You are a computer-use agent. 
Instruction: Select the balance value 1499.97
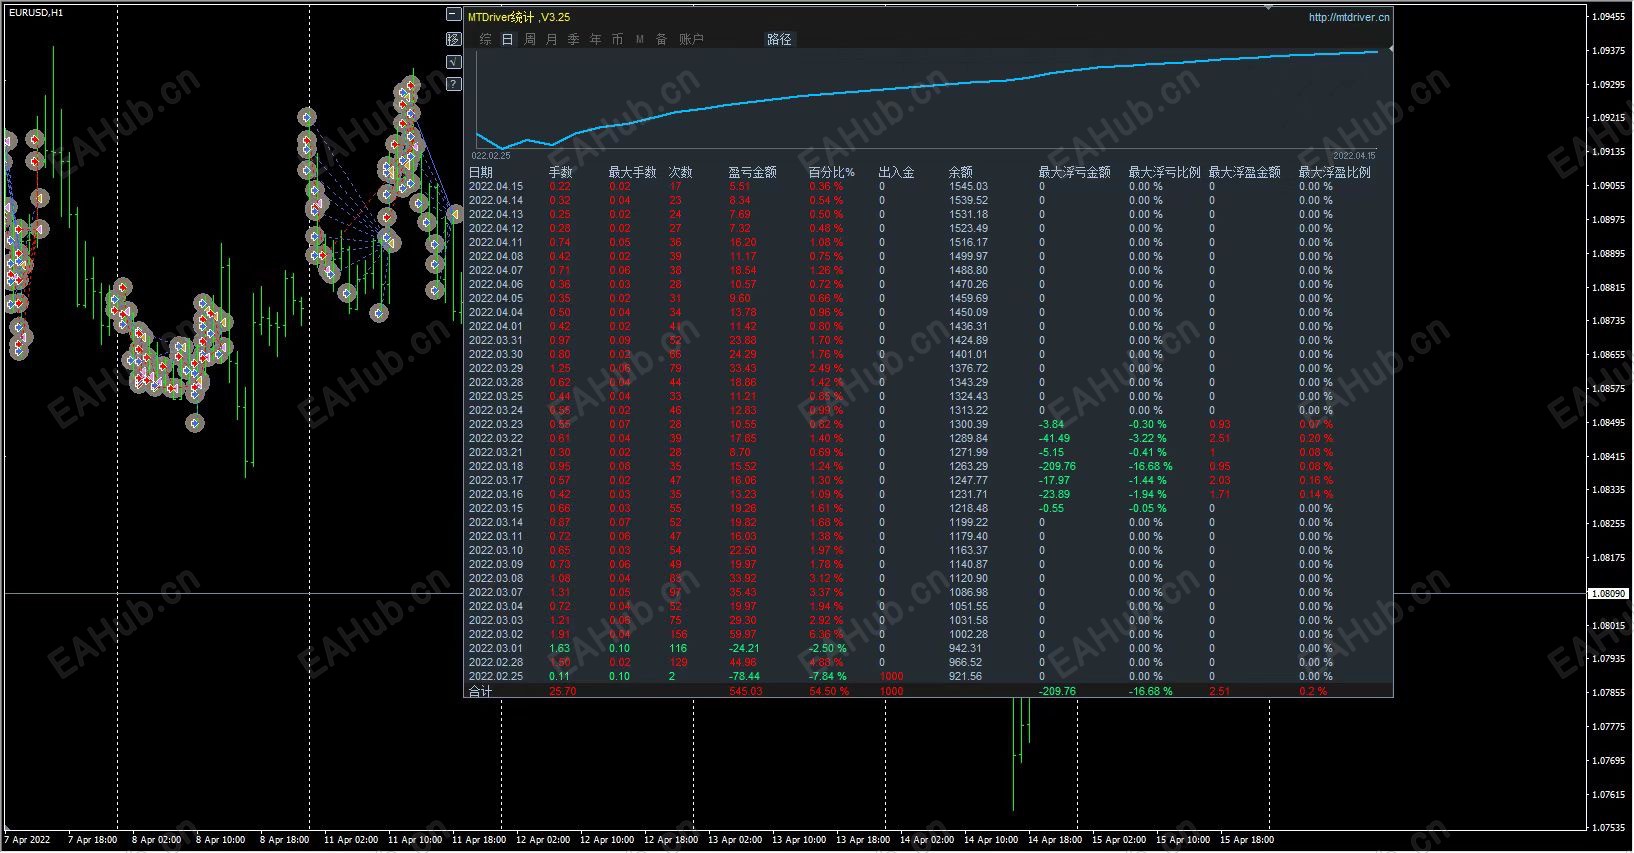(x=968, y=256)
